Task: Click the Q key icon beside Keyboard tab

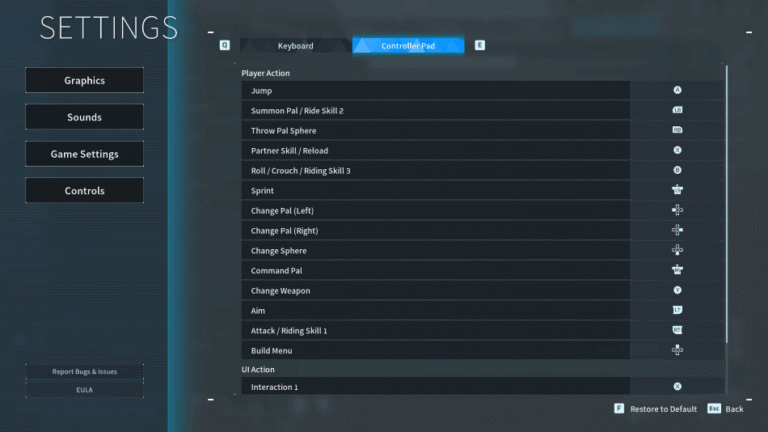Action: pyautogui.click(x=224, y=45)
